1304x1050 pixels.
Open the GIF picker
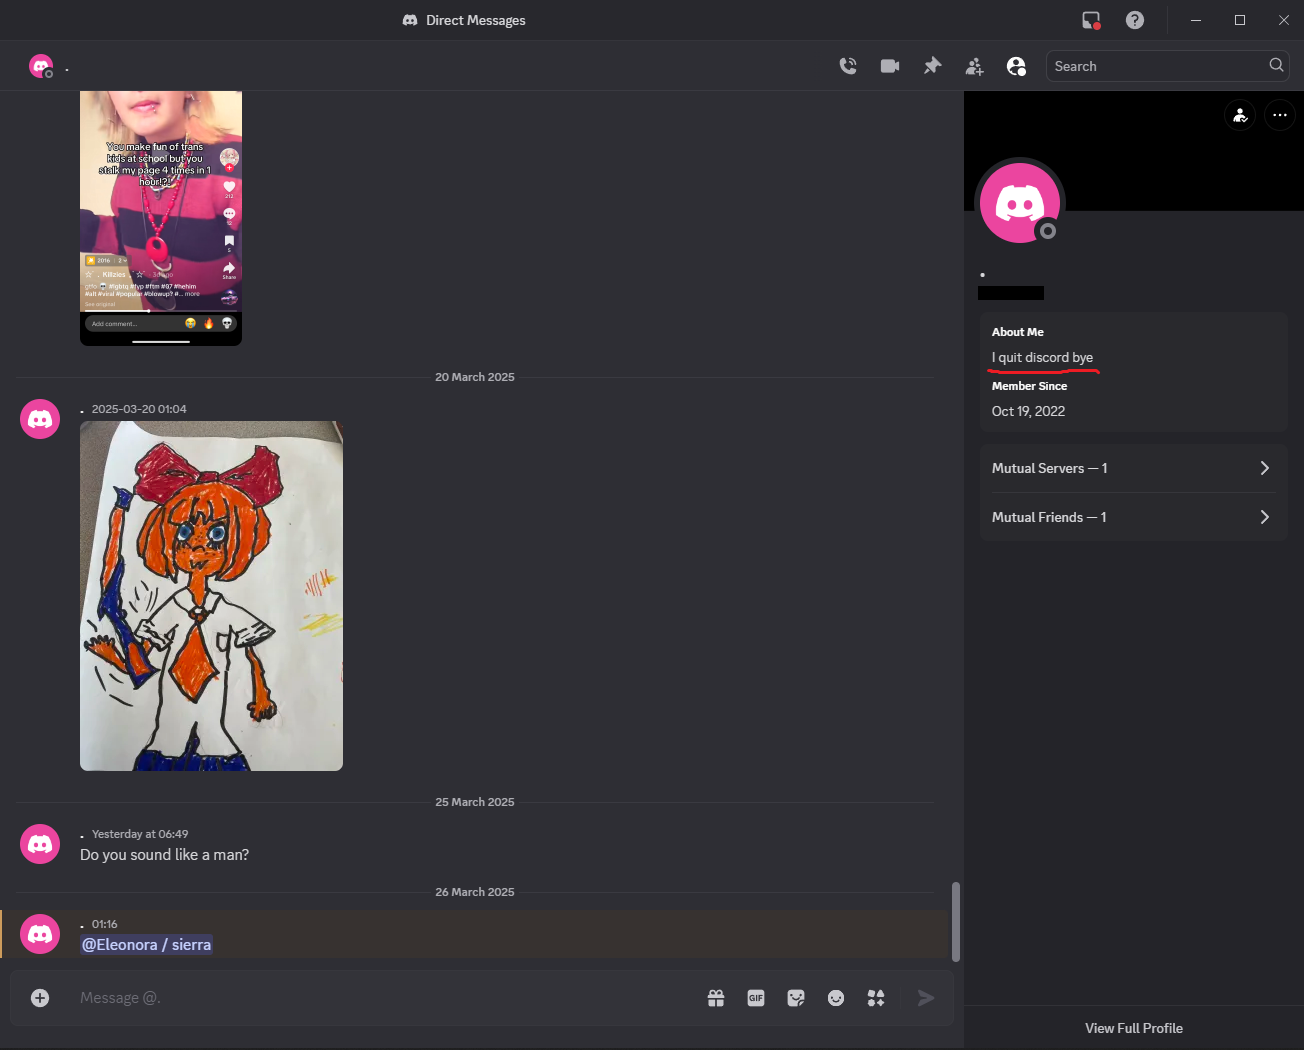[756, 998]
